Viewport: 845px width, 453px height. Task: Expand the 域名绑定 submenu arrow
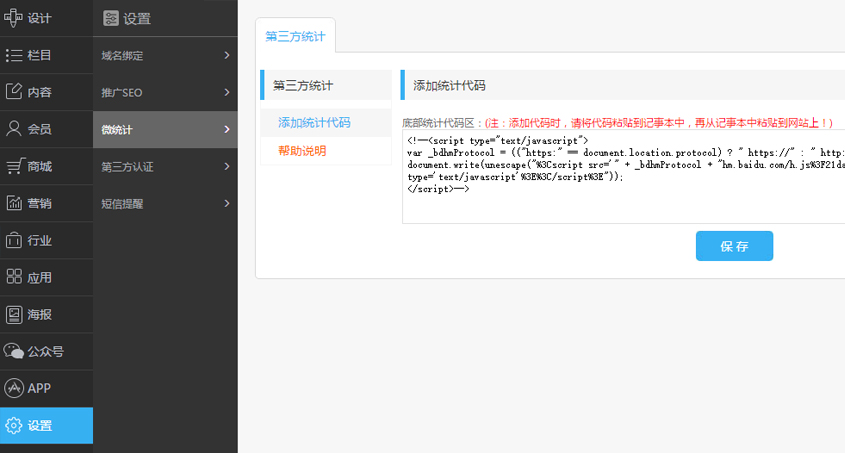(227, 55)
